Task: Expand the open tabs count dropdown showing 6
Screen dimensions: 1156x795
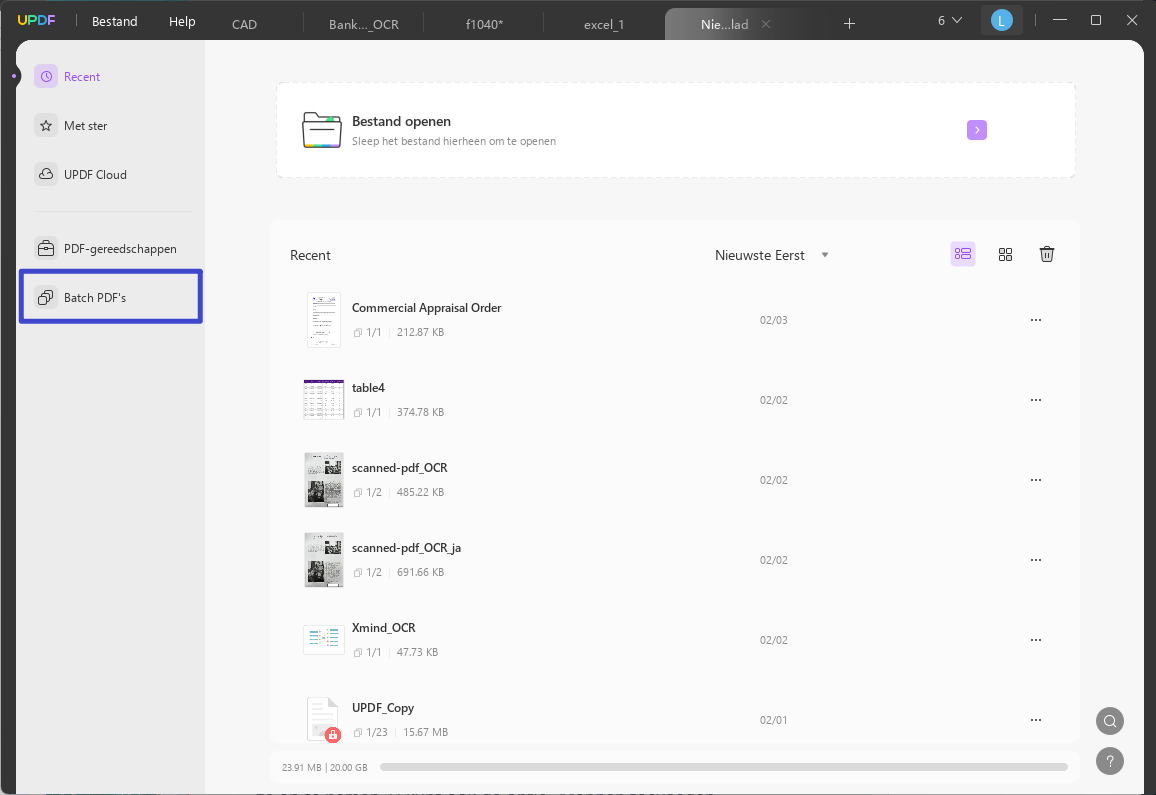Action: pos(950,21)
